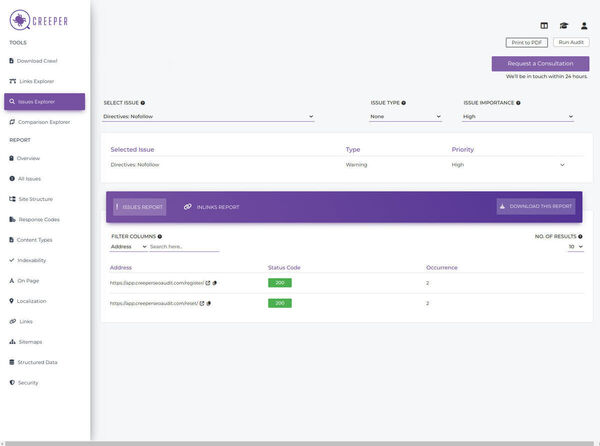The width and height of the screenshot is (600, 446).
Task: Click Run Audit button
Action: coord(571,42)
